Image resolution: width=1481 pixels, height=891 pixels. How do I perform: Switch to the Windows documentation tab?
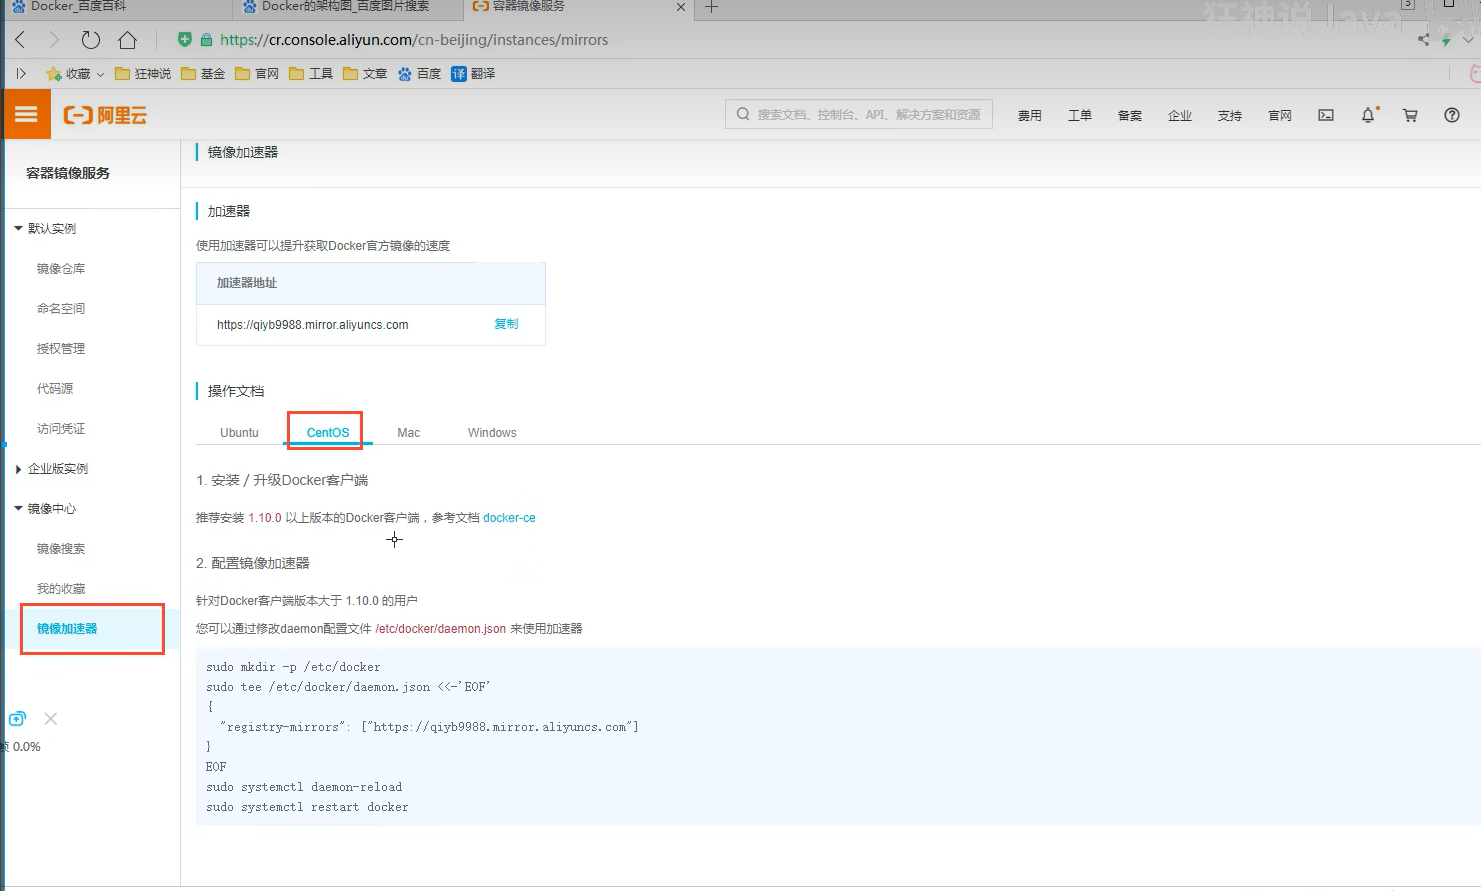pos(492,433)
